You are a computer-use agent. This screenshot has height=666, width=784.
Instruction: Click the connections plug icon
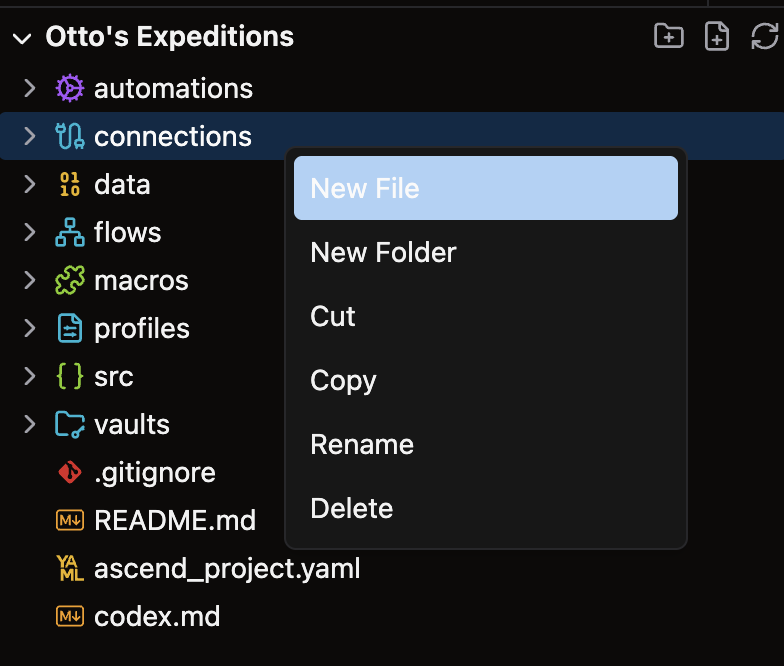tap(69, 137)
